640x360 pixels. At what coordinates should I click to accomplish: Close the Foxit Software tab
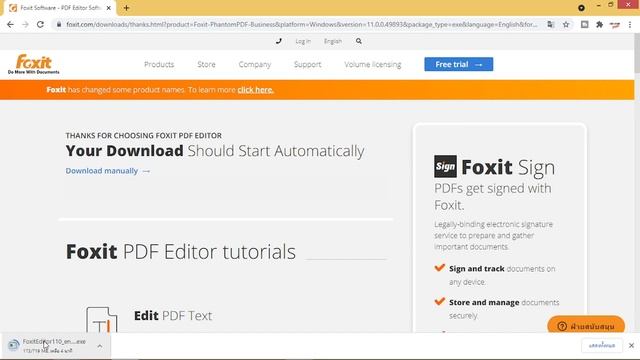tap(109, 8)
